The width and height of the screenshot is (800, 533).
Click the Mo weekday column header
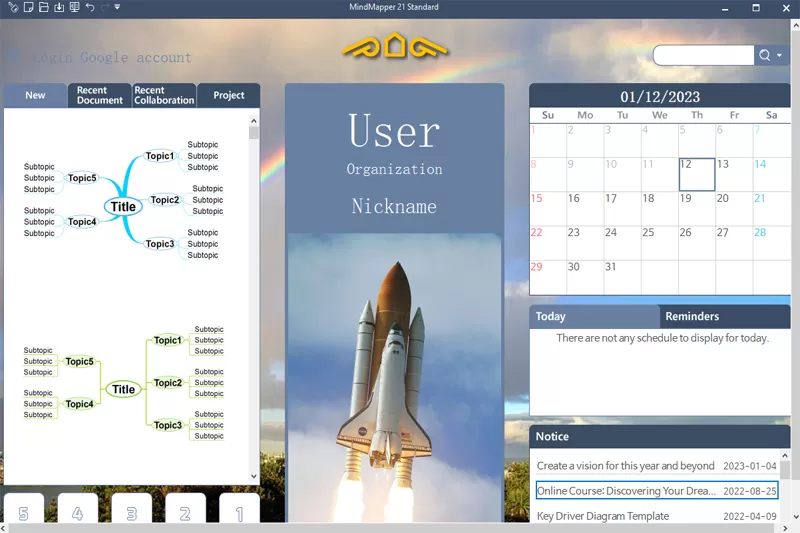pos(585,115)
